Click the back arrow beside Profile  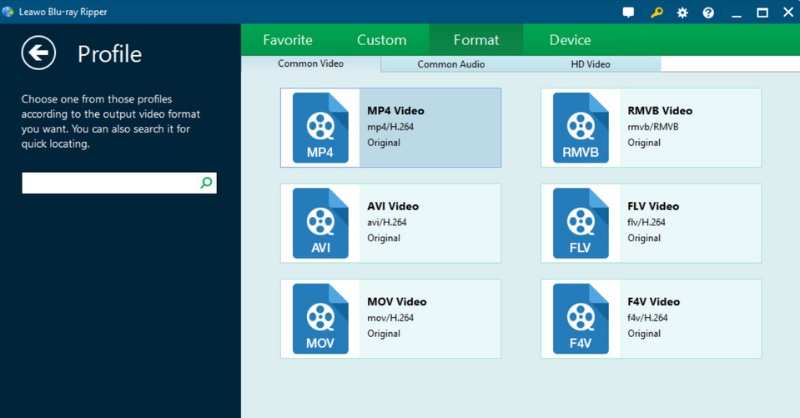point(38,53)
